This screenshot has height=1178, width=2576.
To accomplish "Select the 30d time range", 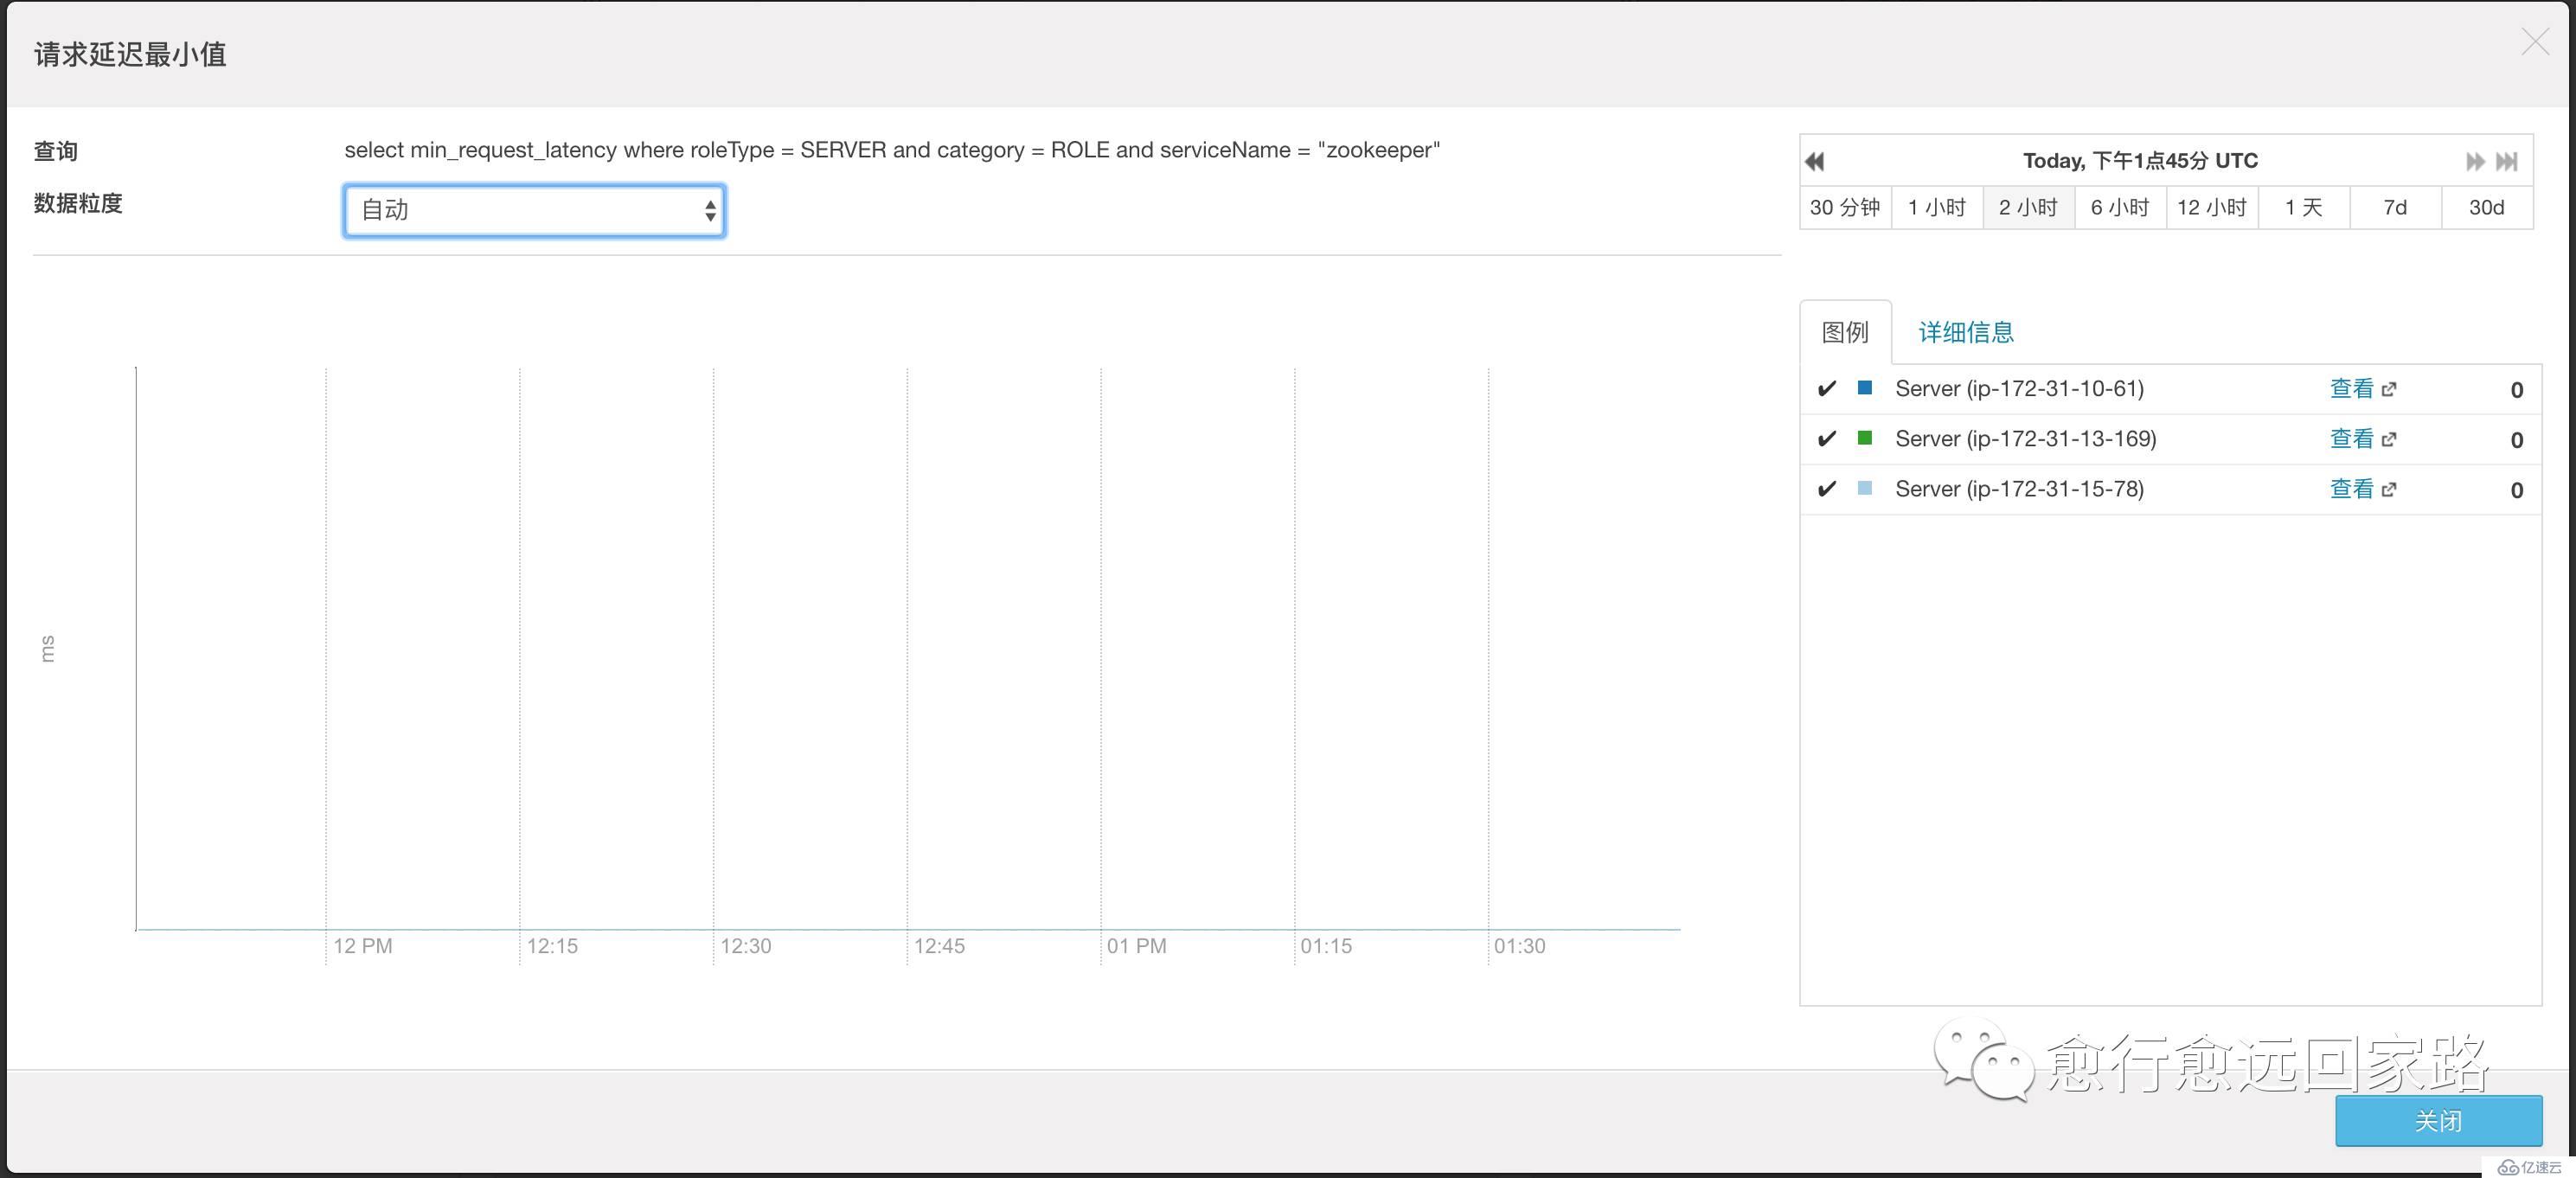I will pyautogui.click(x=2487, y=207).
